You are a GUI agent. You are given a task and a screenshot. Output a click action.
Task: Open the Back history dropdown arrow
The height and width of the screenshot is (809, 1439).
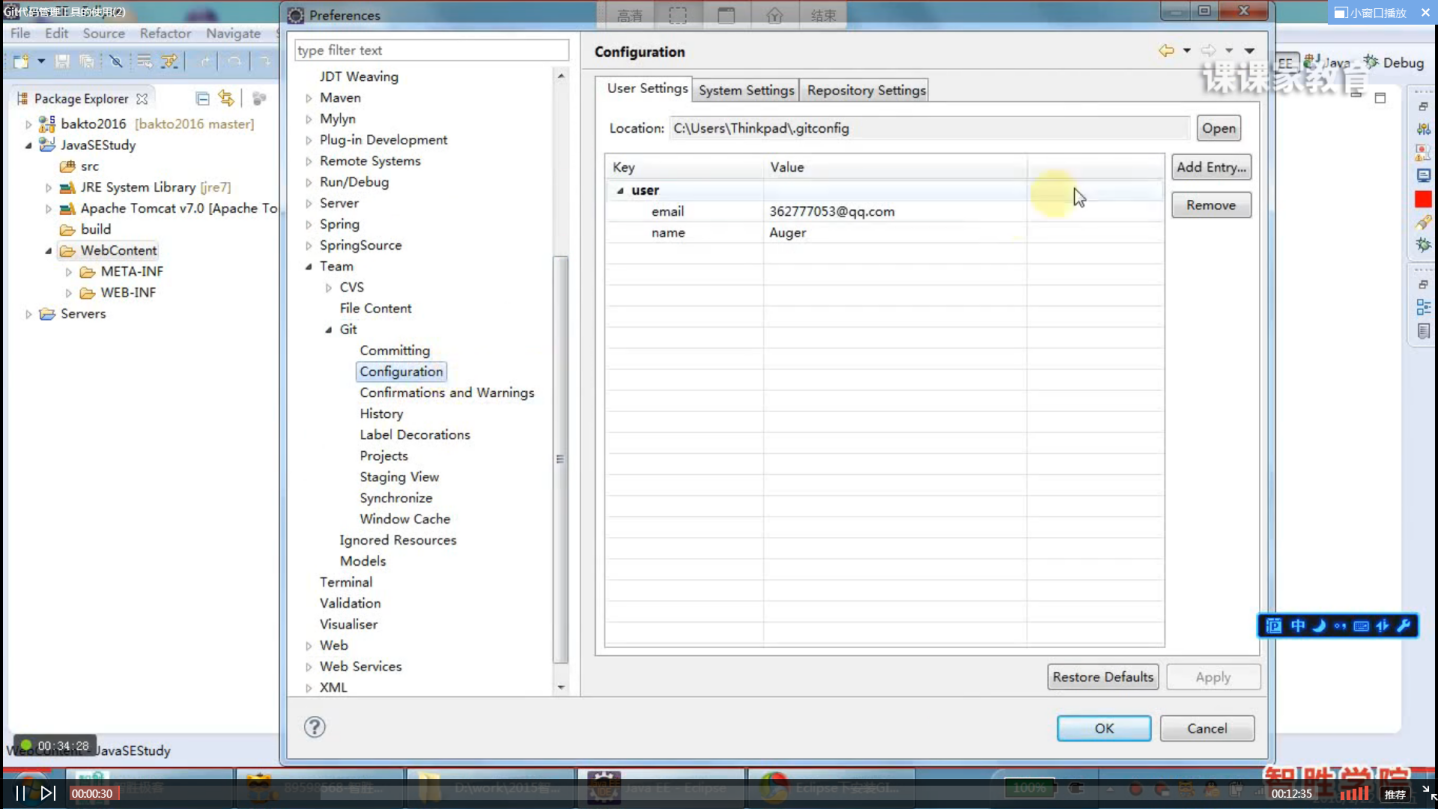1187,51
